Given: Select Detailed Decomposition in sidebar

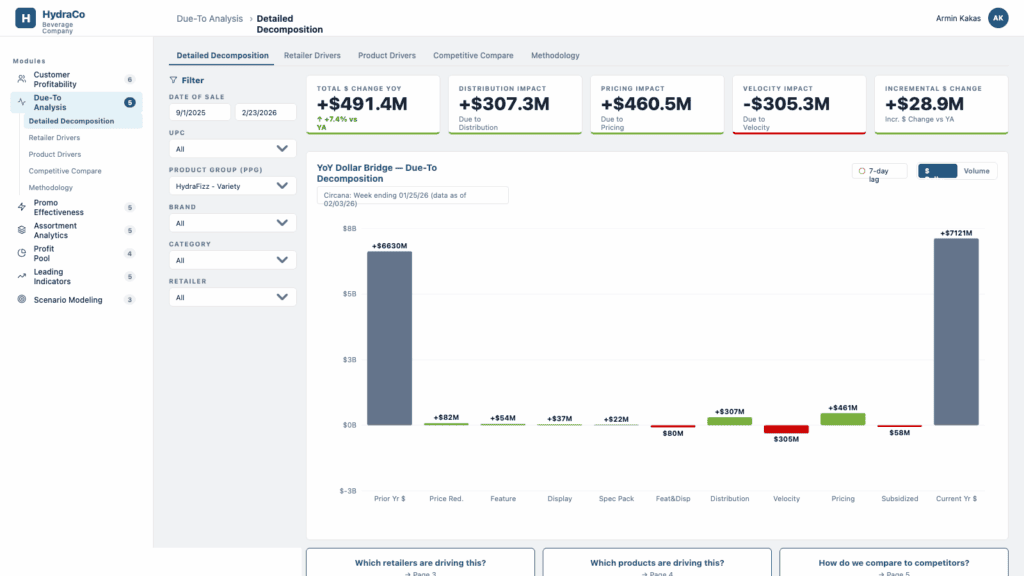Looking at the screenshot, I should point(83,121).
